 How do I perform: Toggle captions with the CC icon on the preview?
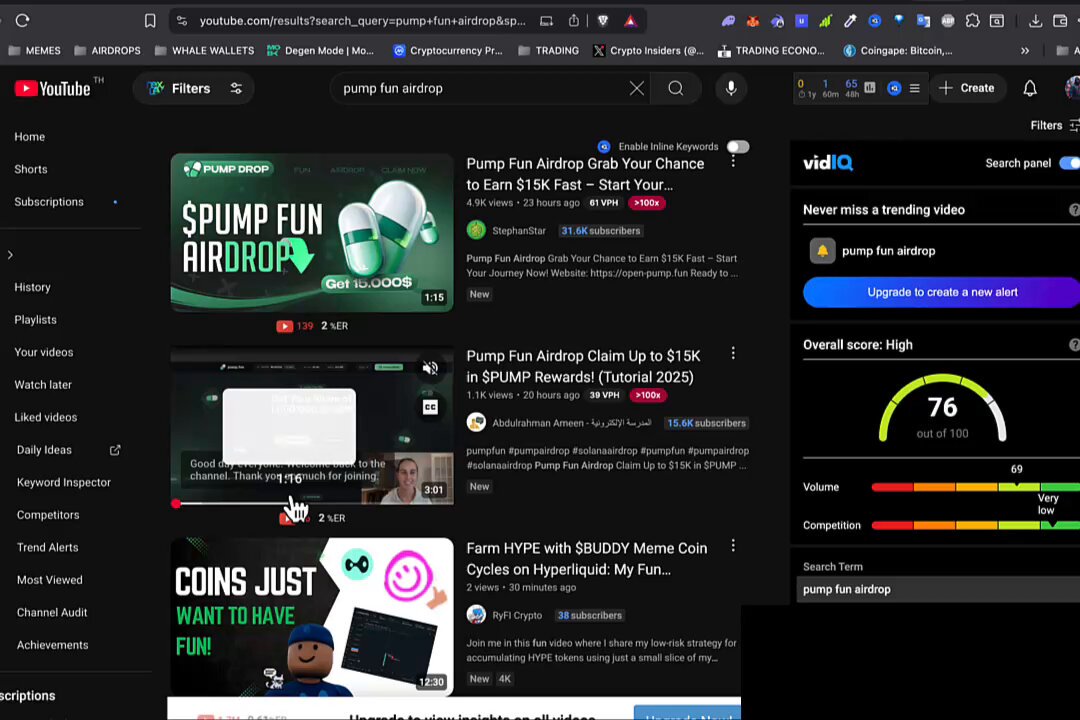pyautogui.click(x=430, y=407)
